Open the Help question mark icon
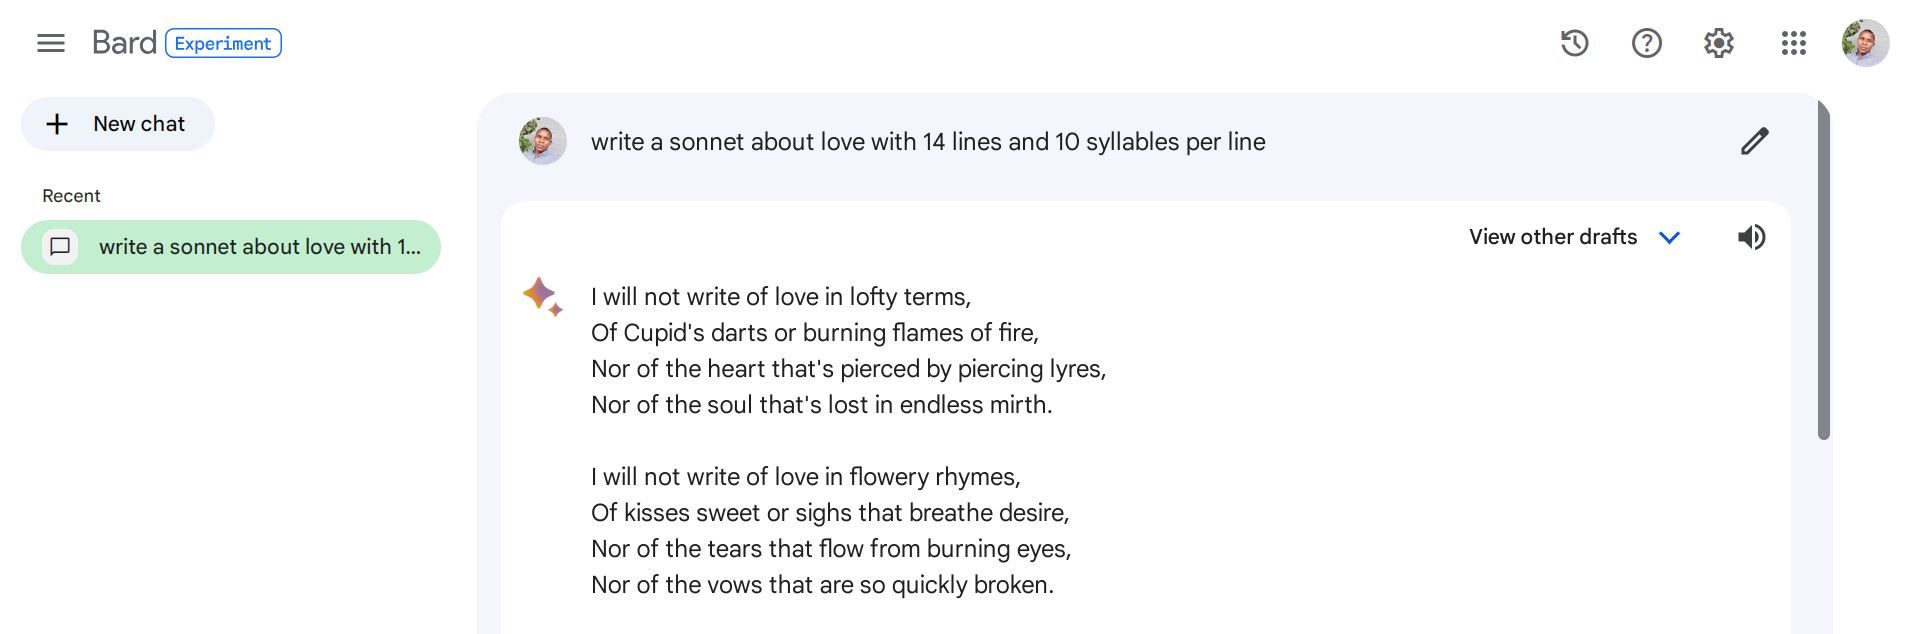Viewport: 1917px width, 634px height. (x=1645, y=43)
